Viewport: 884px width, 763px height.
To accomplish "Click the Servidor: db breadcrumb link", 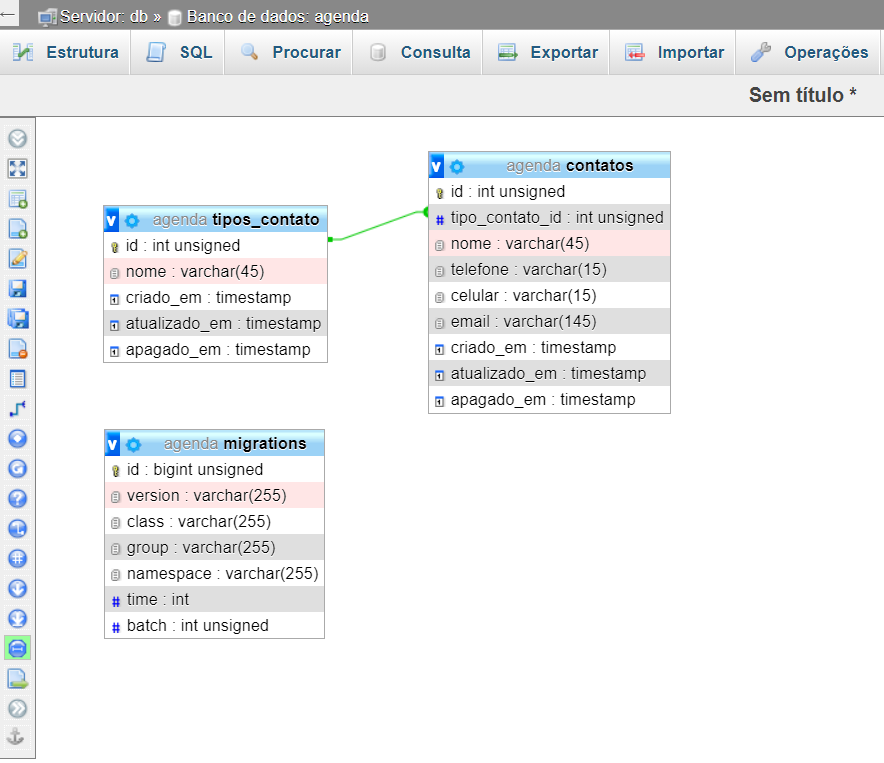I will point(104,16).
